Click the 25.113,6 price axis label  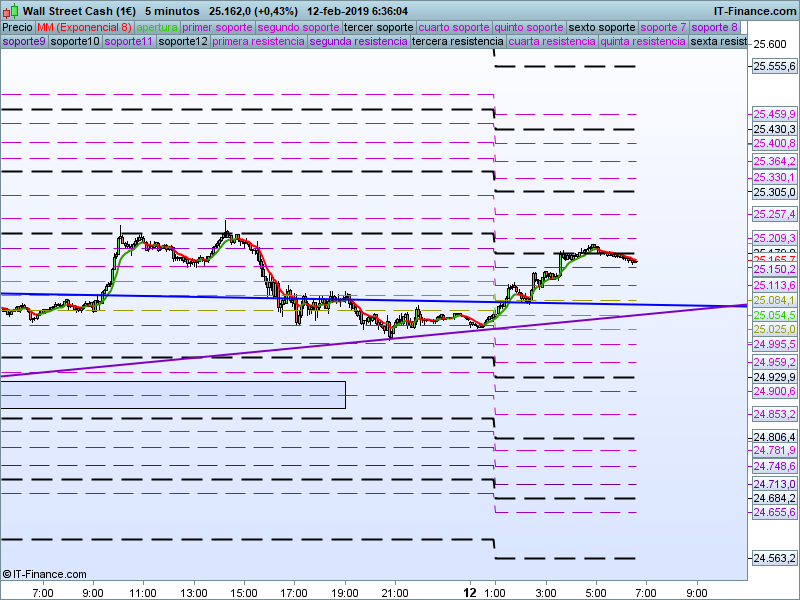774,285
